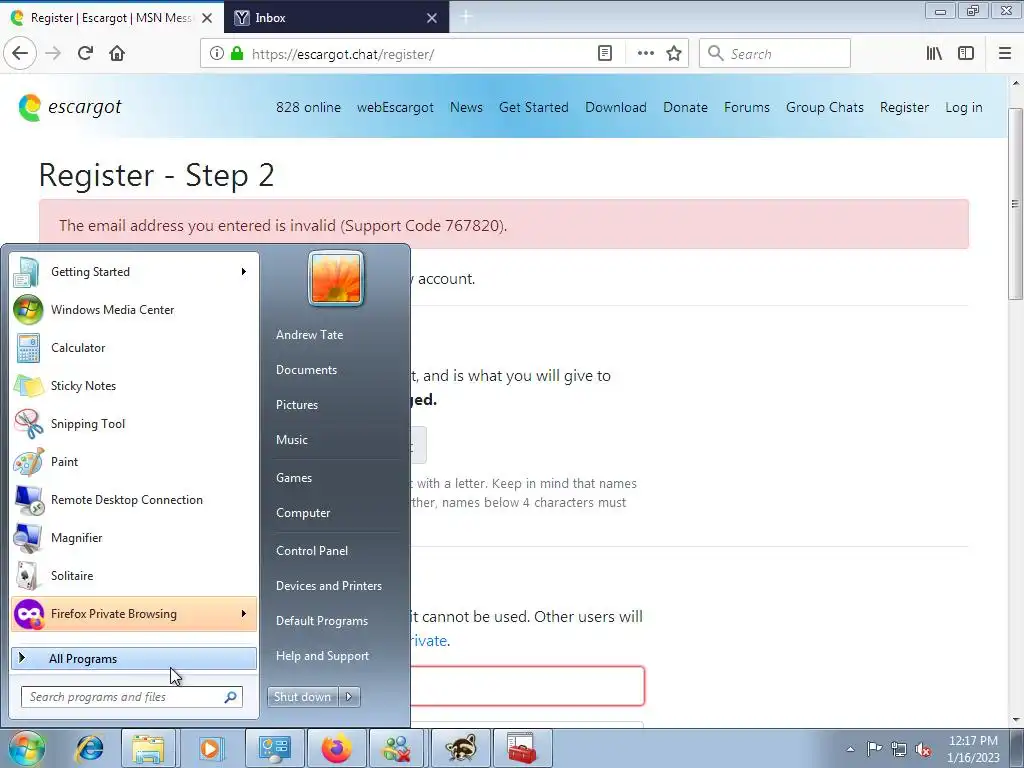Open Remote Desktop Connection

(x=134, y=500)
